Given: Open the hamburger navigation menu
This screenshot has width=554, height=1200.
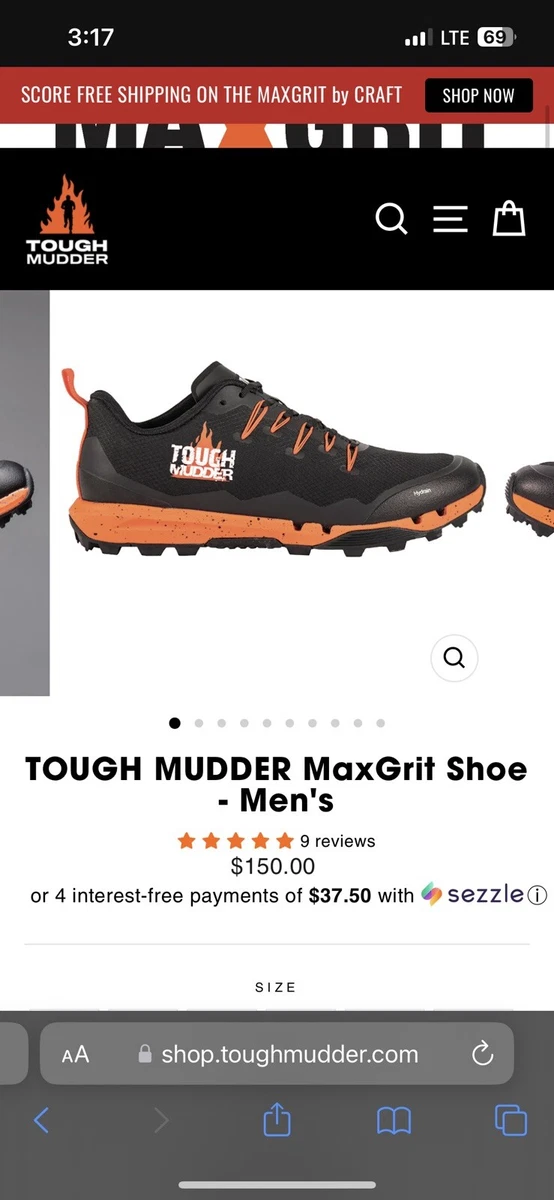Looking at the screenshot, I should (x=450, y=219).
